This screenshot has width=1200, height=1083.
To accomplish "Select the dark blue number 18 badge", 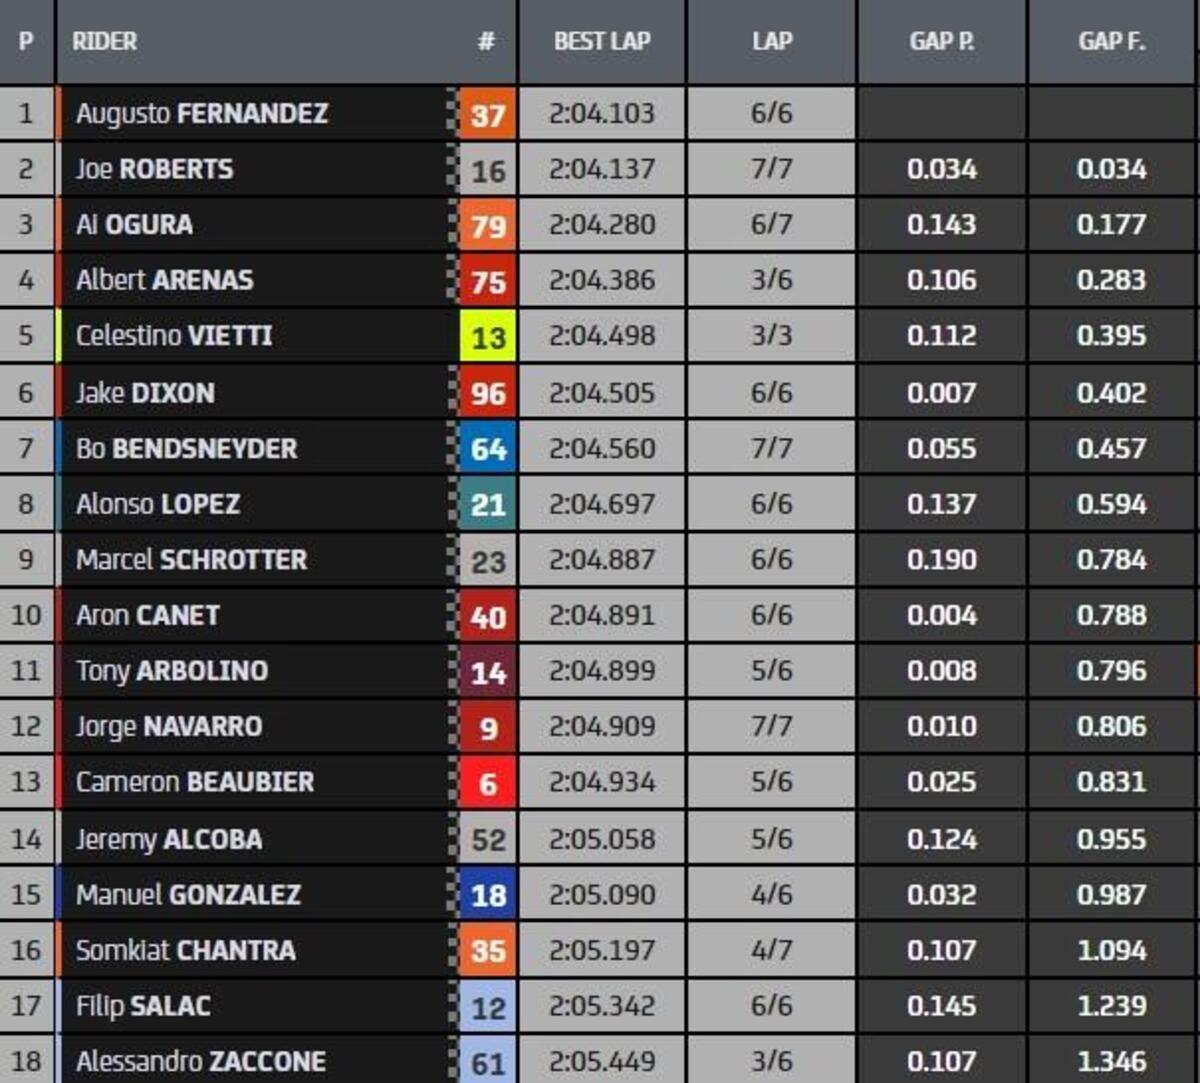I will 487,895.
